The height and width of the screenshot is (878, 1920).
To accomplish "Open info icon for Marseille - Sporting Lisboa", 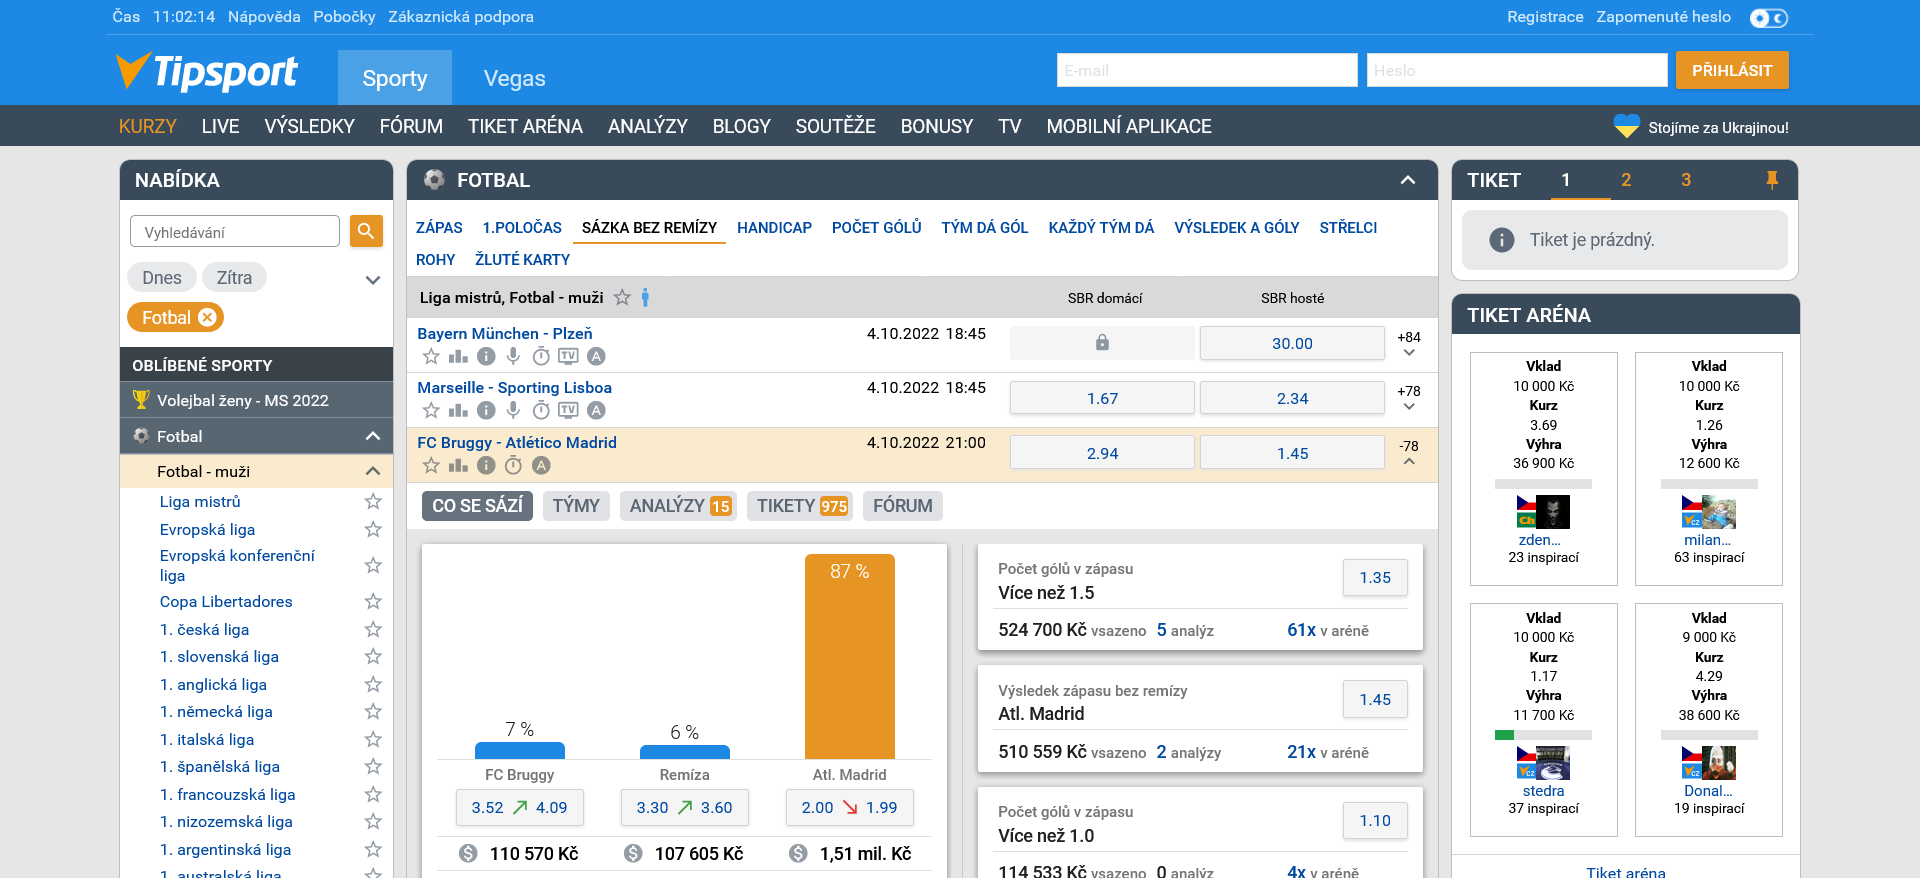I will point(486,410).
